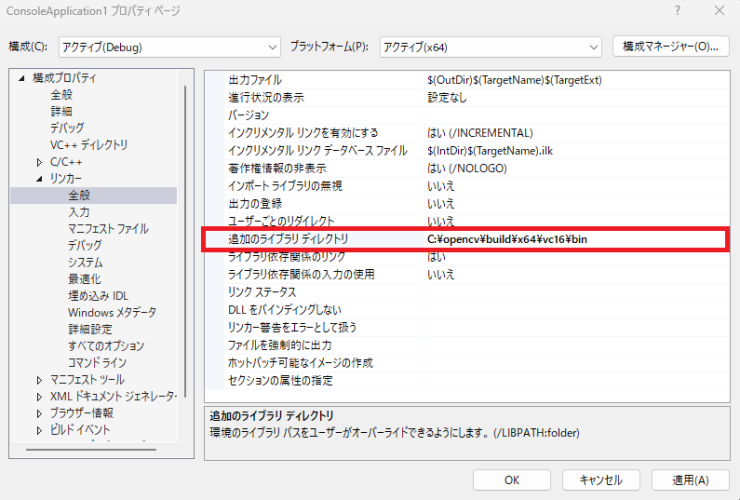Expand the ビルド イベント tree node

(x=40, y=430)
